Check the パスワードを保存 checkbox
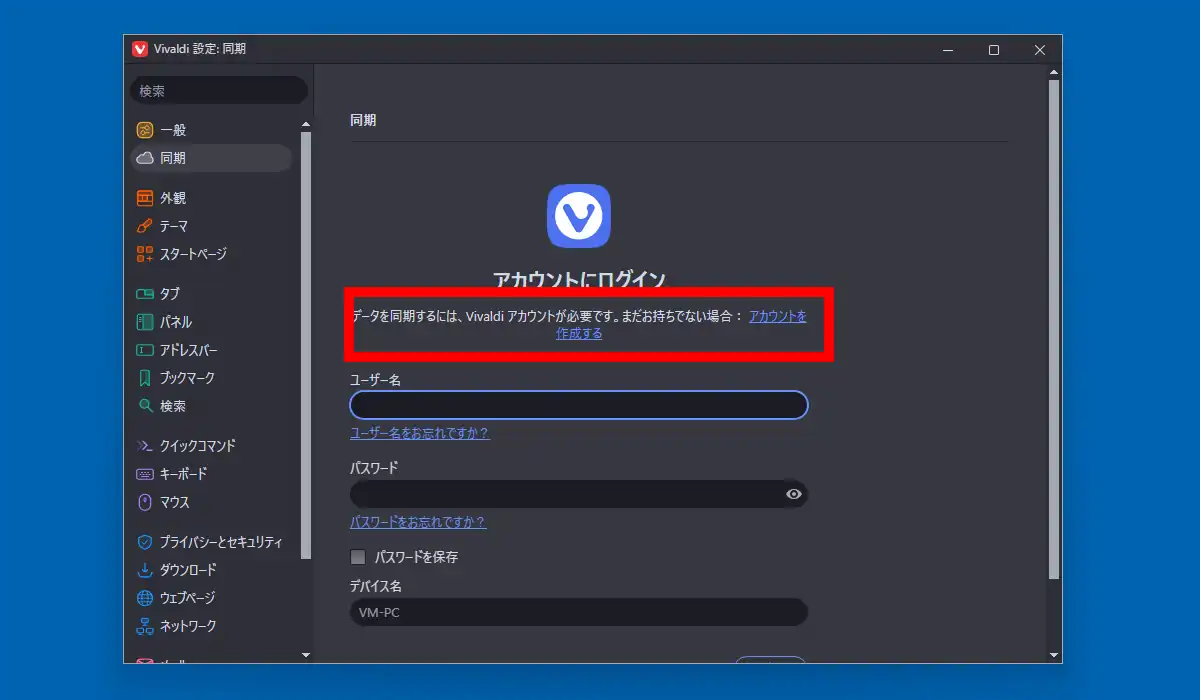1200x700 pixels. click(358, 557)
